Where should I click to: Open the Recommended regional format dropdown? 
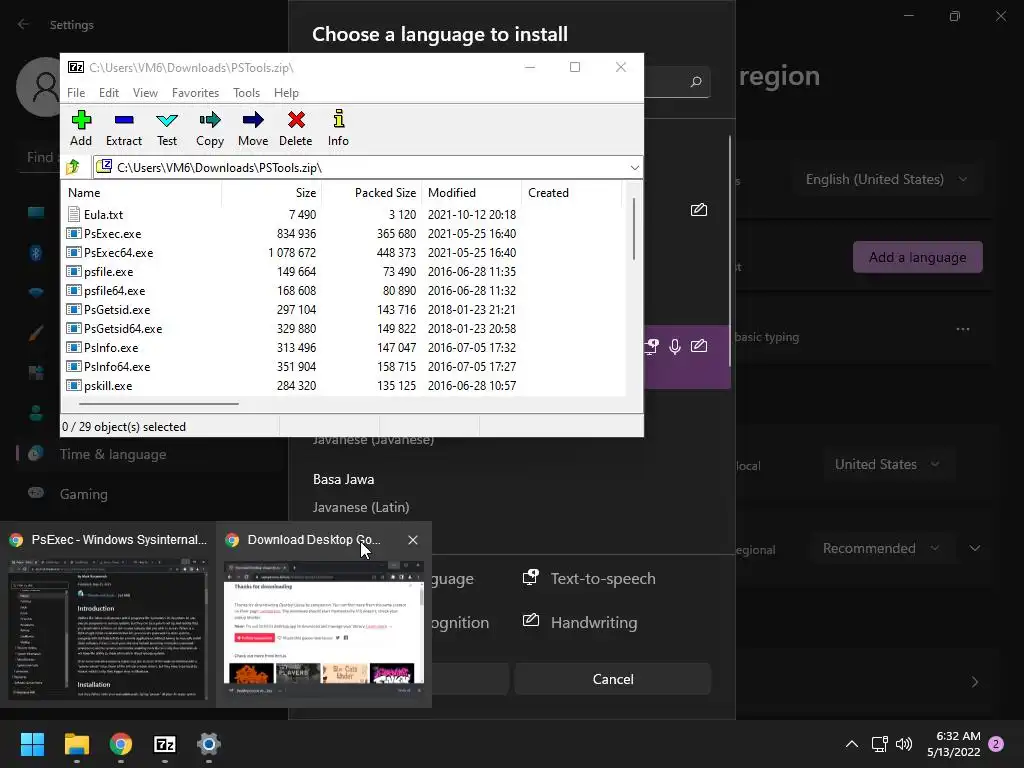[880, 549]
